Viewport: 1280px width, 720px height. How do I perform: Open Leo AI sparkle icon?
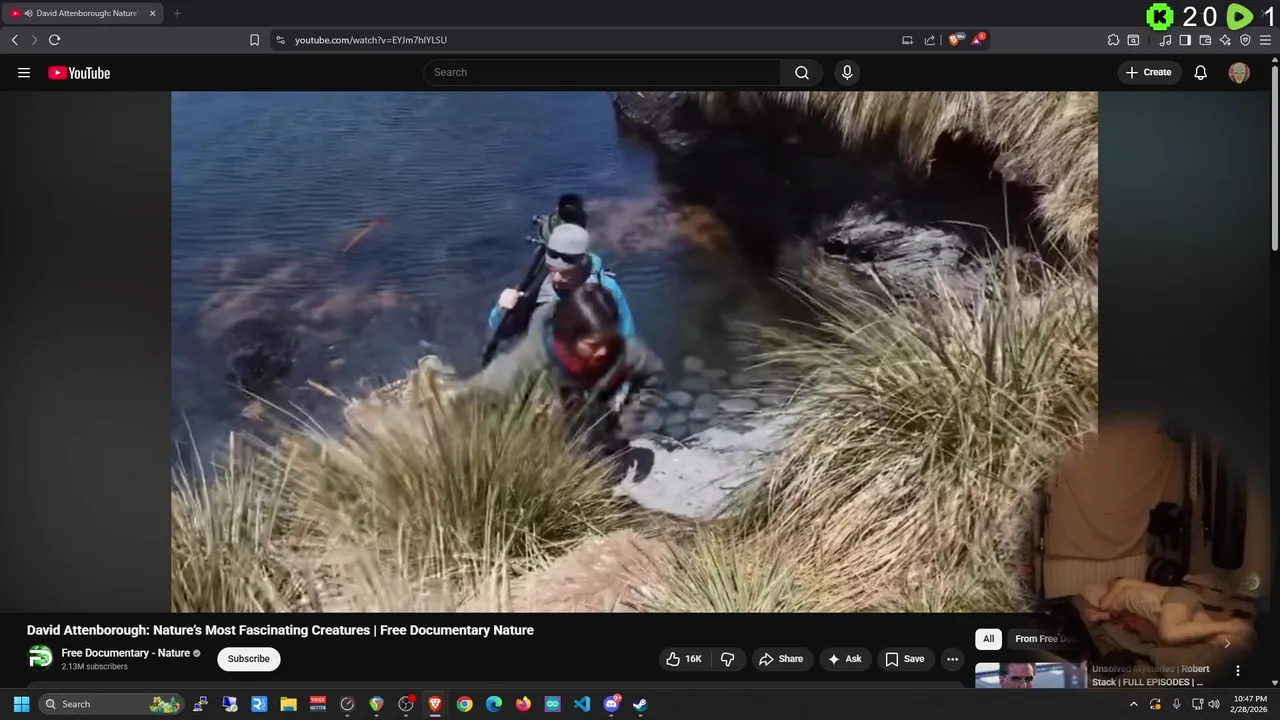click(x=1225, y=40)
